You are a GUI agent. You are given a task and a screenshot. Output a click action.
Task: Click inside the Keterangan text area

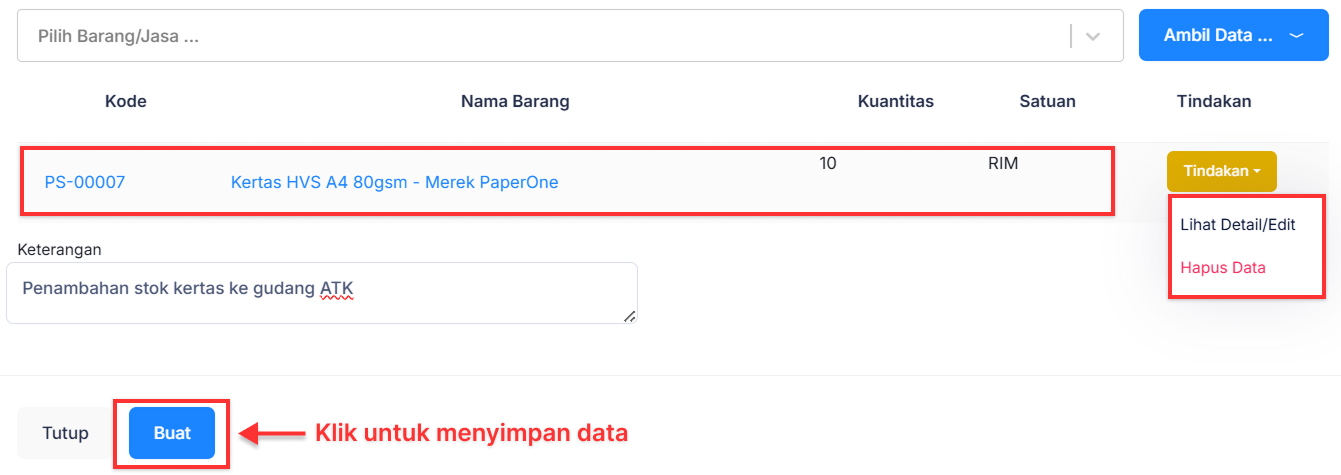point(320,292)
